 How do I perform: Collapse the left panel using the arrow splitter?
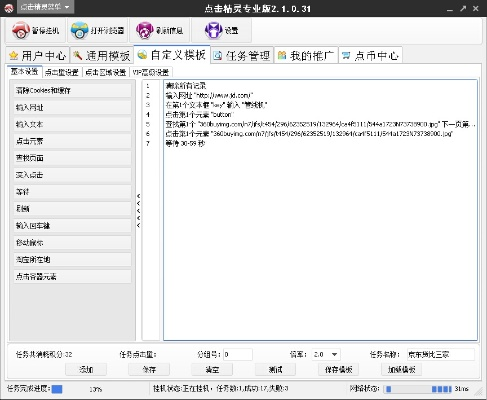[138, 210]
